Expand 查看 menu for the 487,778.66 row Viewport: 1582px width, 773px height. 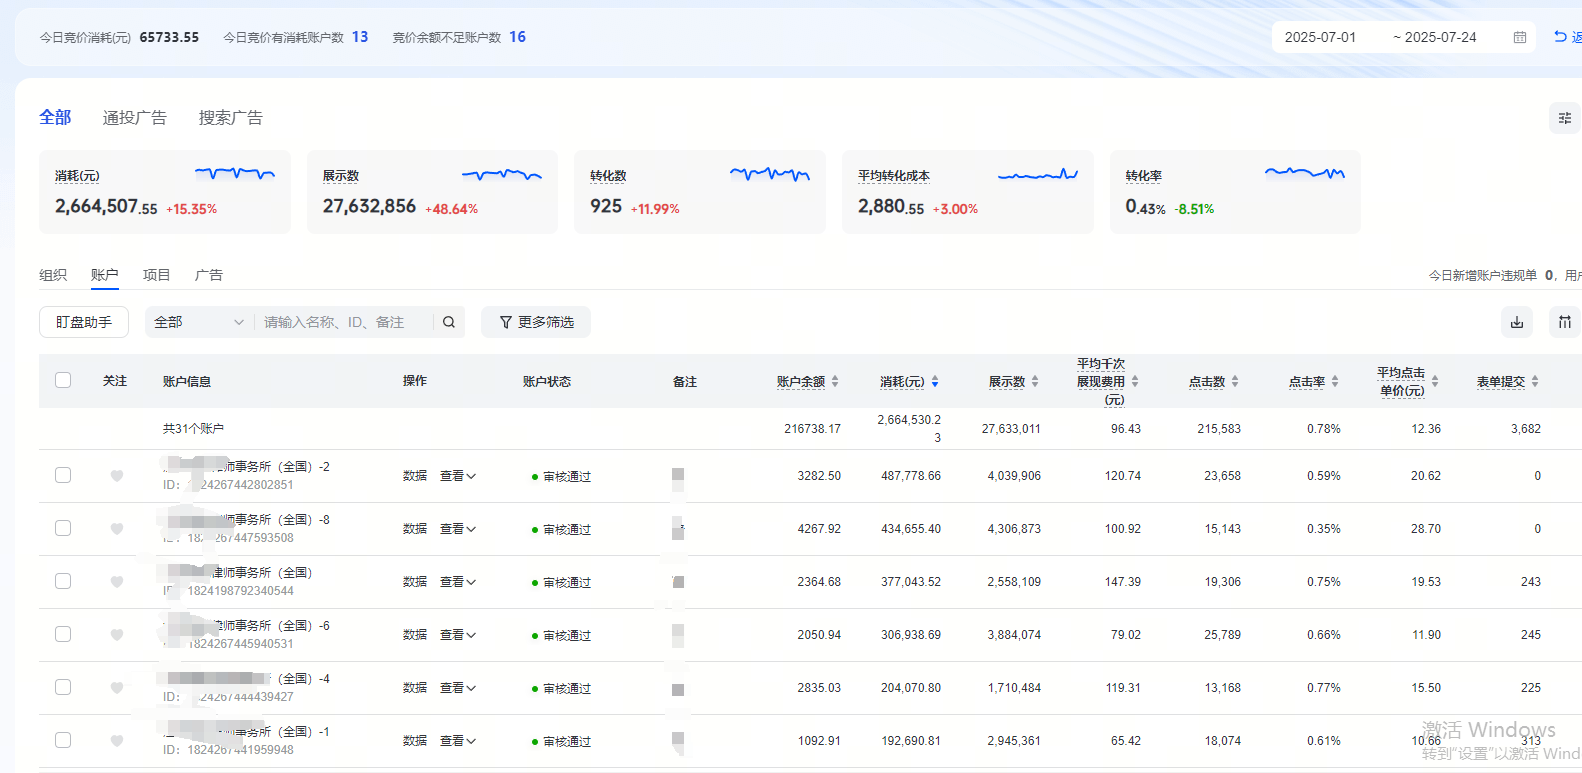tap(458, 476)
